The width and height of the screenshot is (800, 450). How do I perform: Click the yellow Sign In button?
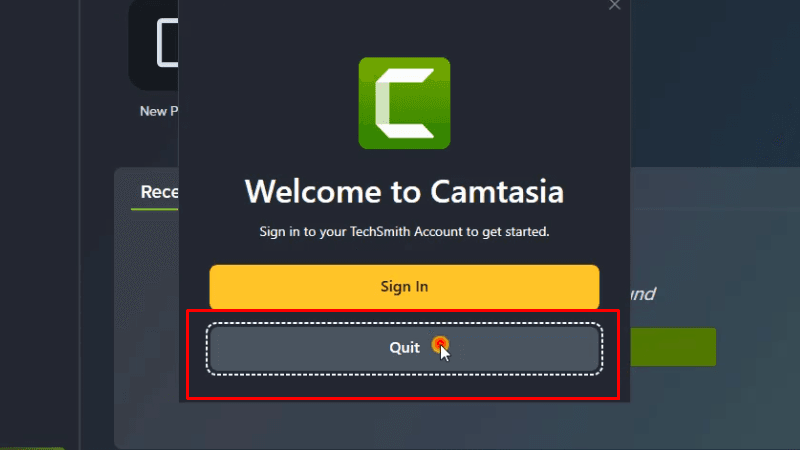[404, 286]
